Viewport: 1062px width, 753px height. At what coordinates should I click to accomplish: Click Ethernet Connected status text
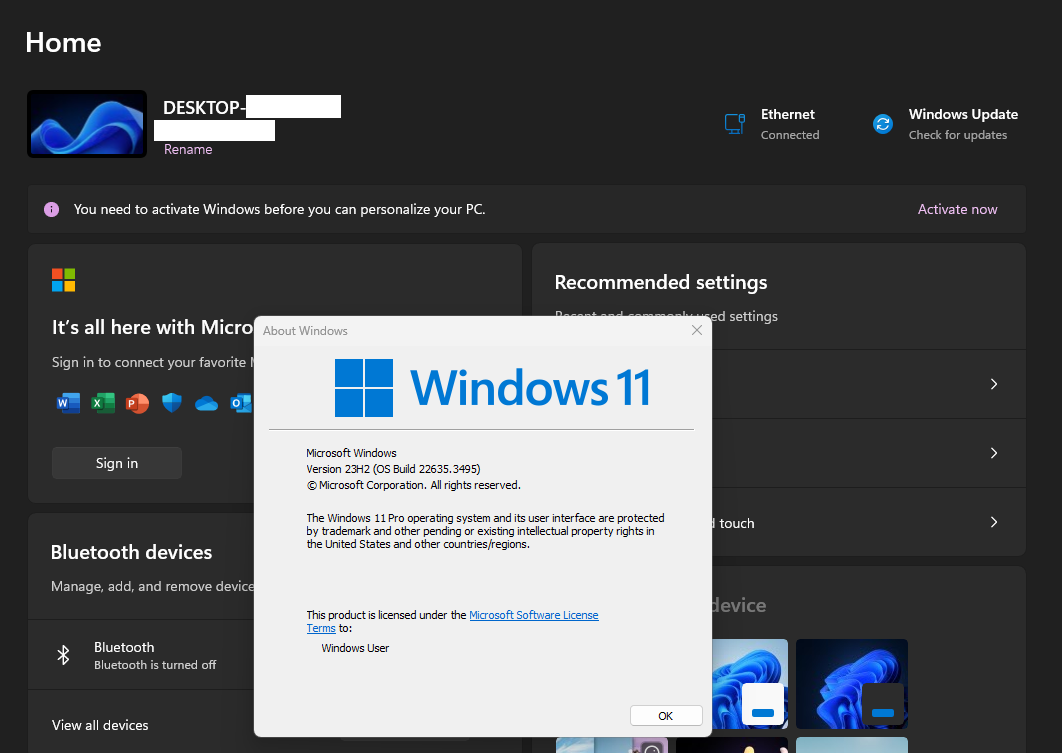790,135
